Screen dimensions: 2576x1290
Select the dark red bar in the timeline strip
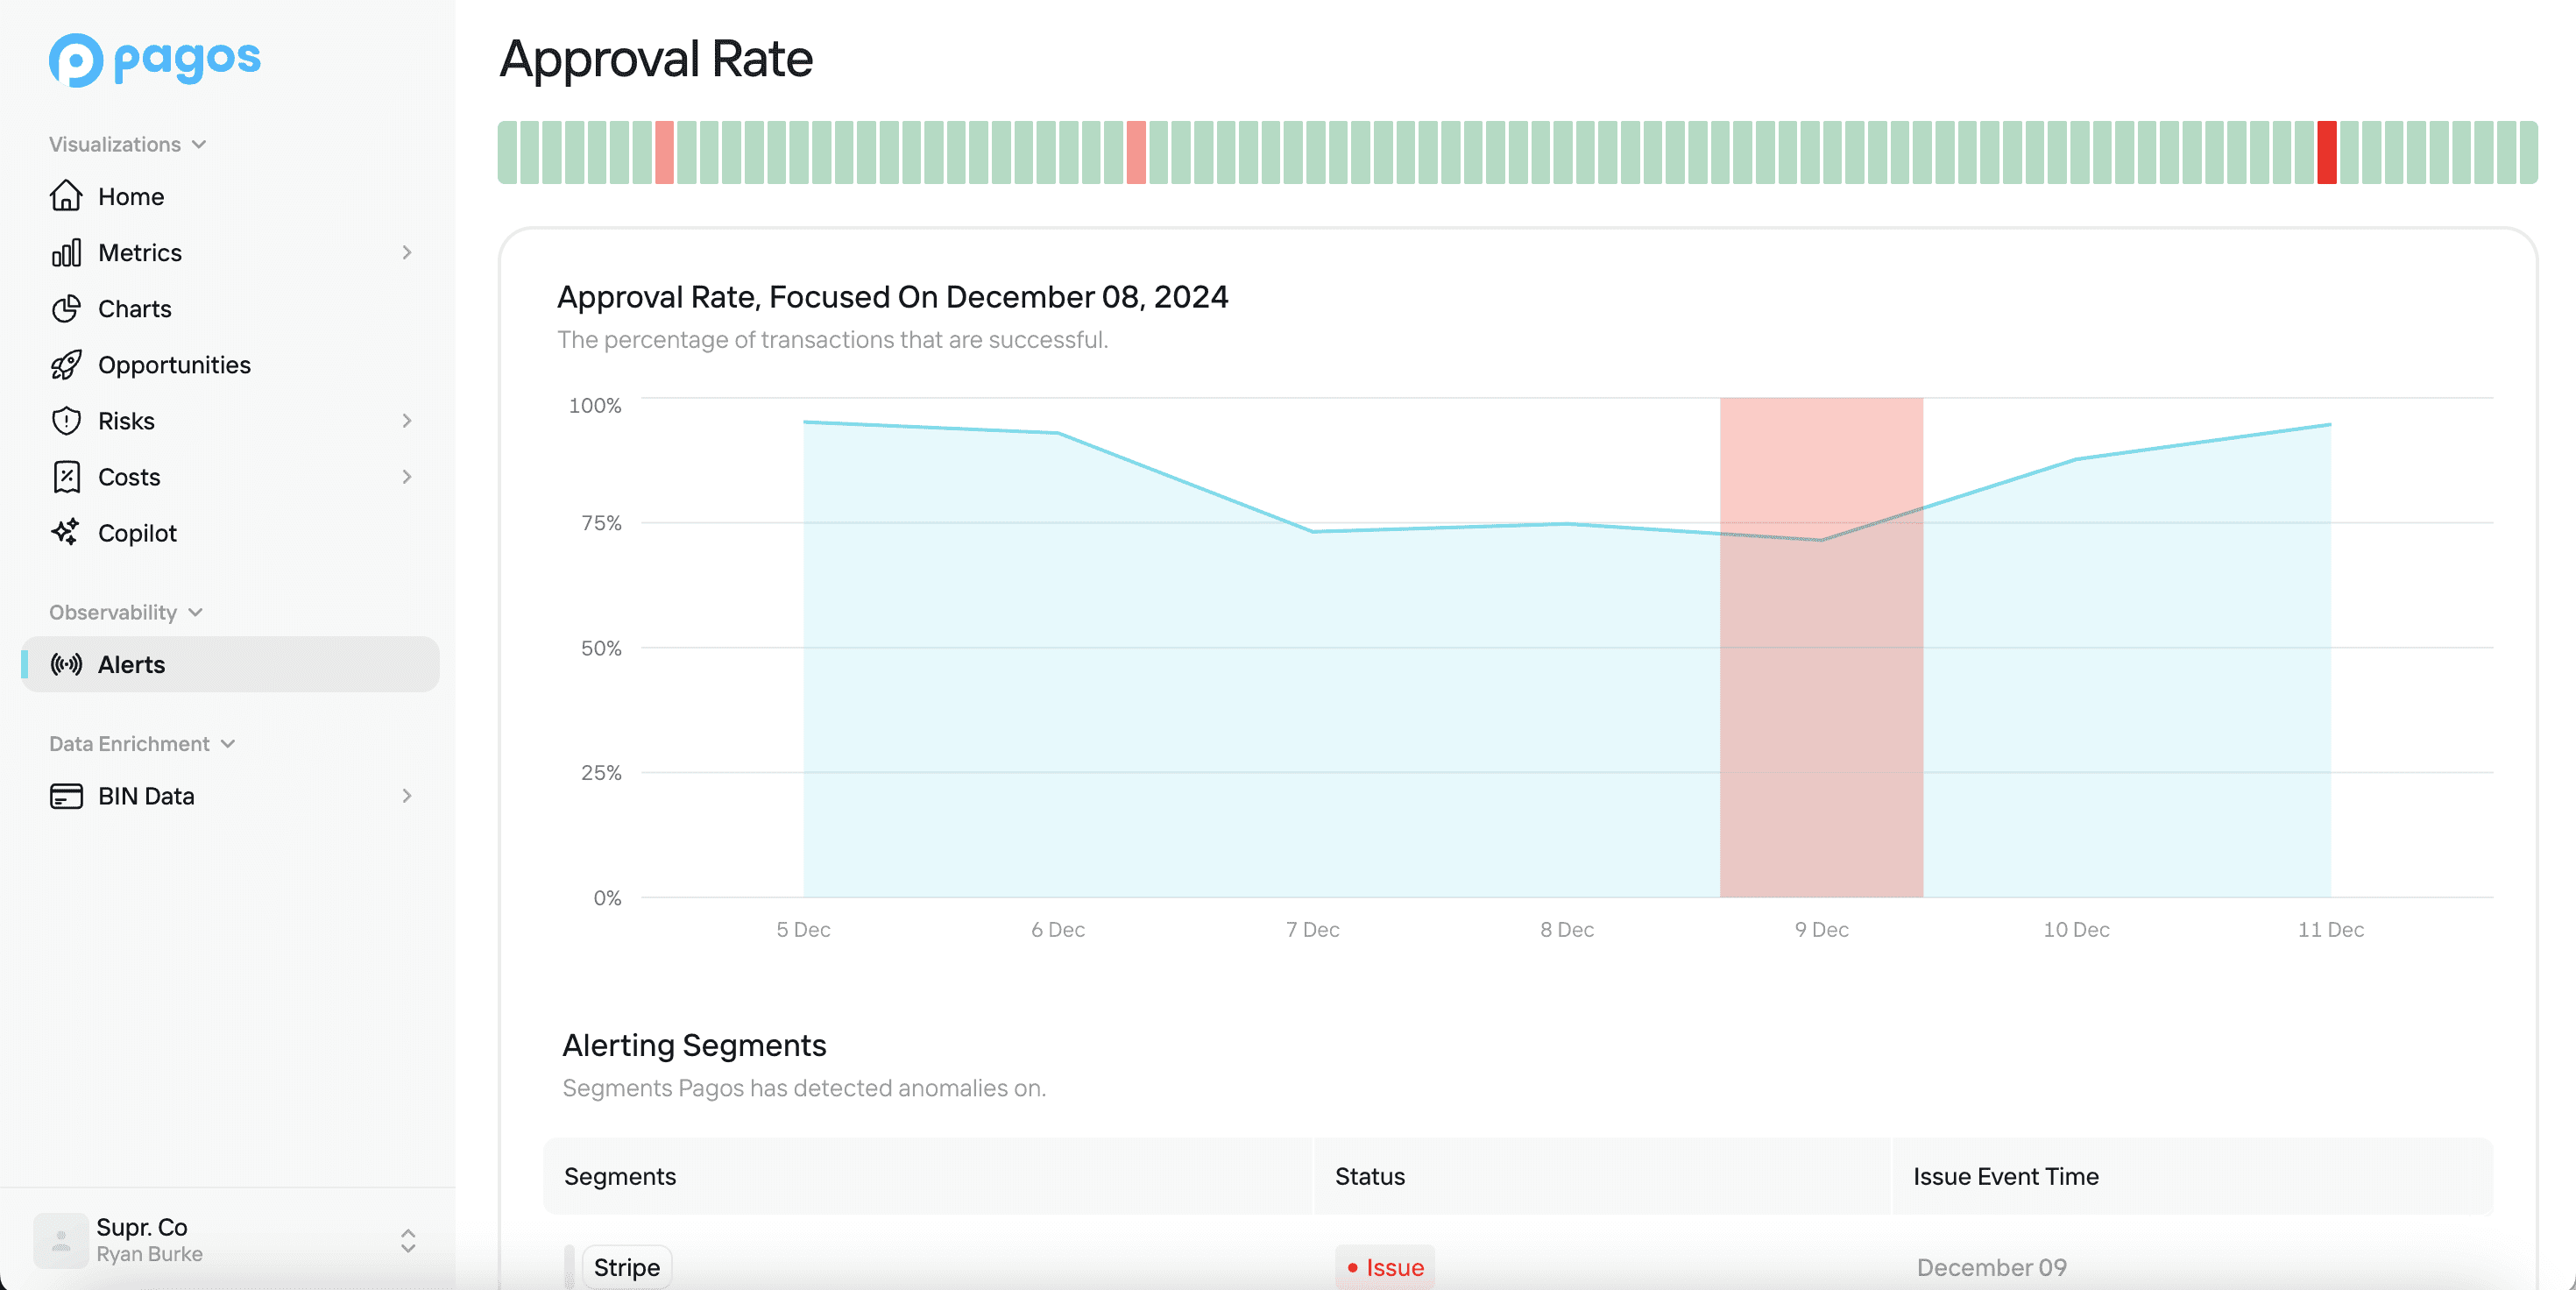point(2327,152)
